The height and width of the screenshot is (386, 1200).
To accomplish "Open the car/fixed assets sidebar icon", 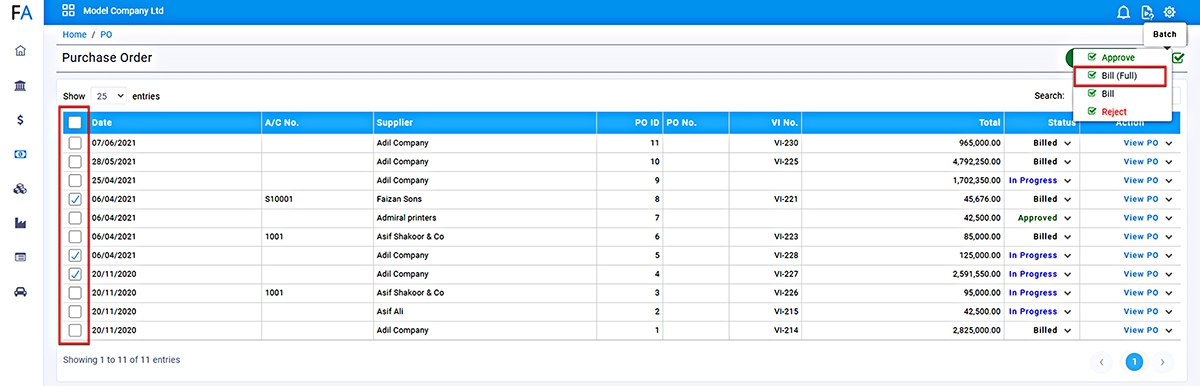I will tap(20, 292).
